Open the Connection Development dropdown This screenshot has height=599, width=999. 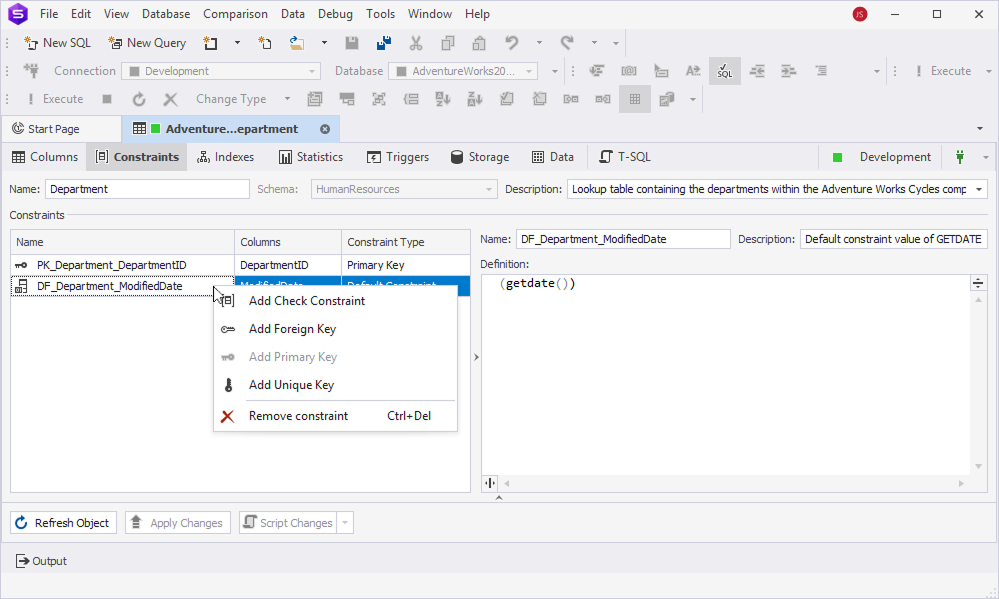point(312,71)
